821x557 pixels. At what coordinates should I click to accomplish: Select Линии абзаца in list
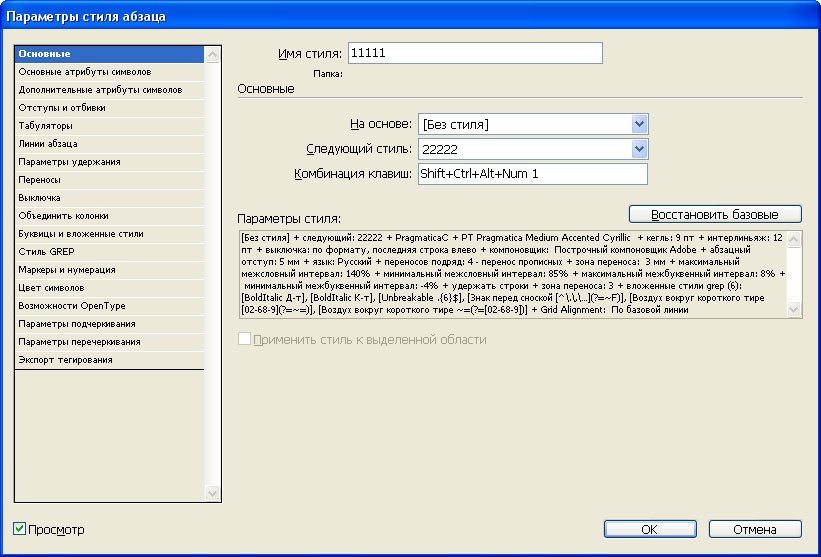pyautogui.click(x=109, y=144)
